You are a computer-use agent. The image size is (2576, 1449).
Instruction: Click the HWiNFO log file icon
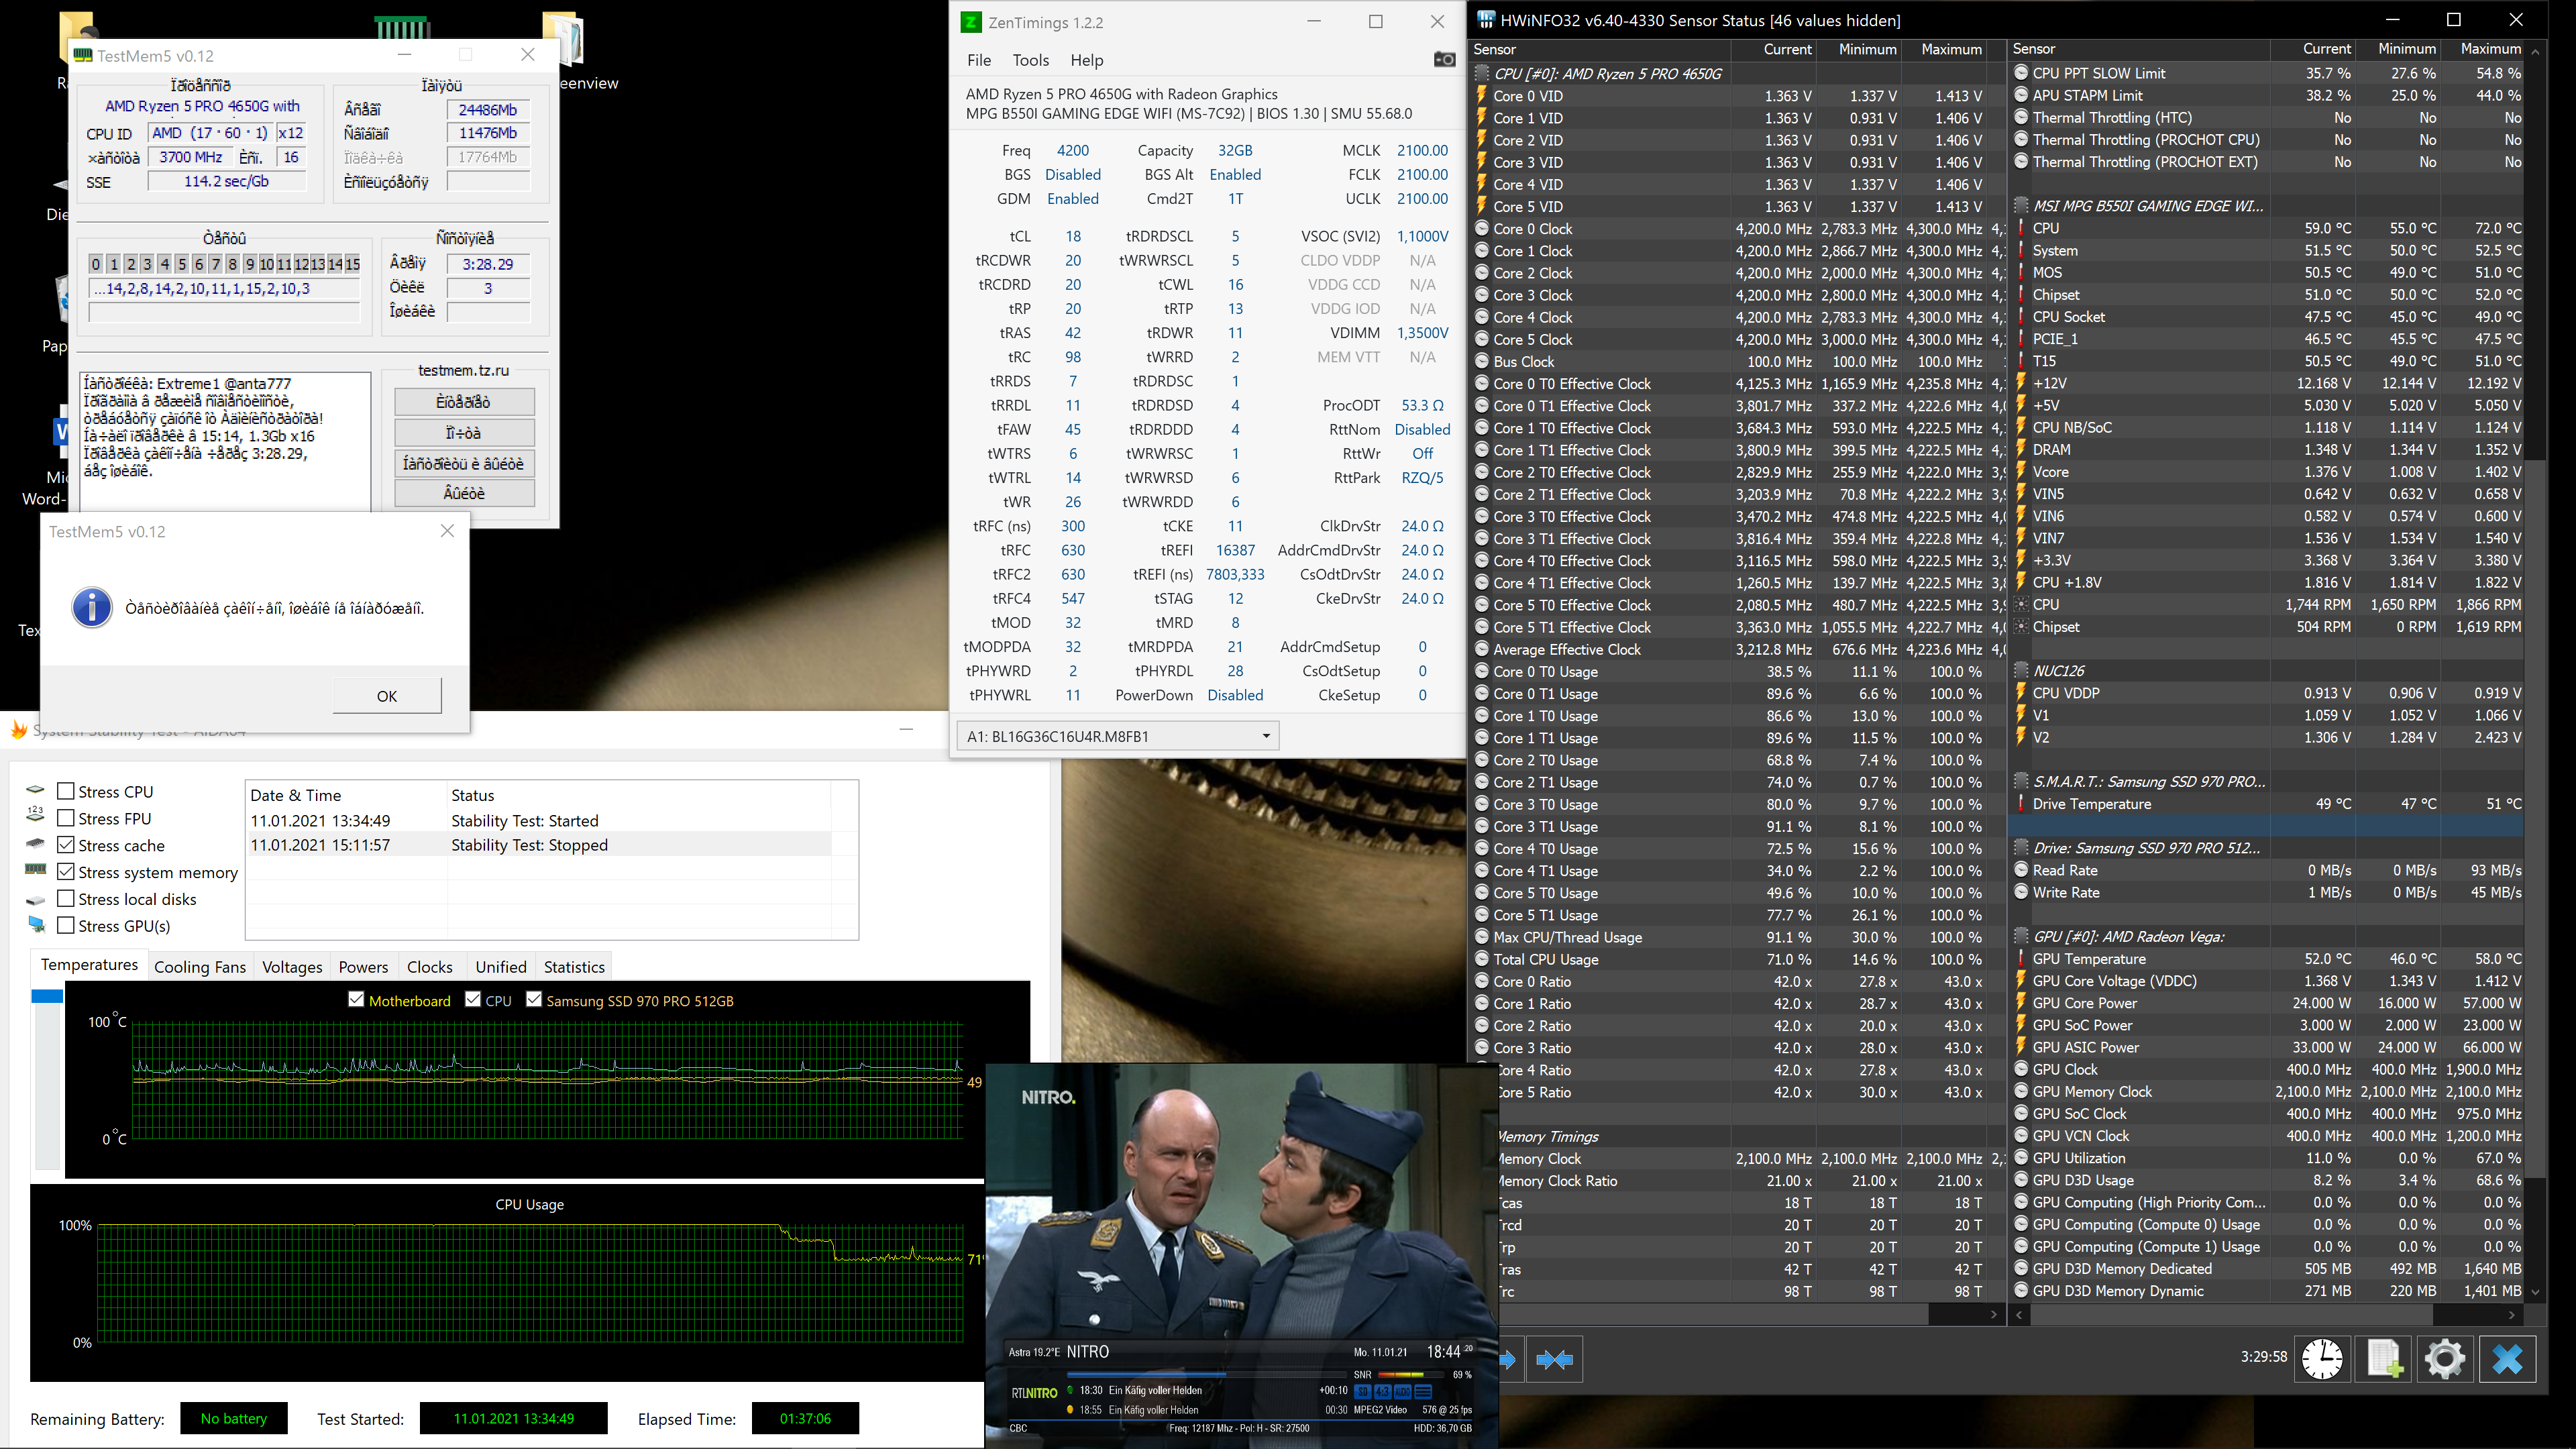pyautogui.click(x=2384, y=1359)
